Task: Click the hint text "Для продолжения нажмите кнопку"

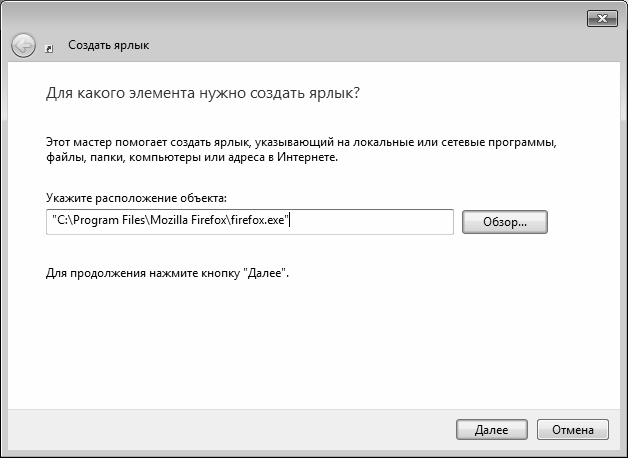Action: (x=168, y=272)
